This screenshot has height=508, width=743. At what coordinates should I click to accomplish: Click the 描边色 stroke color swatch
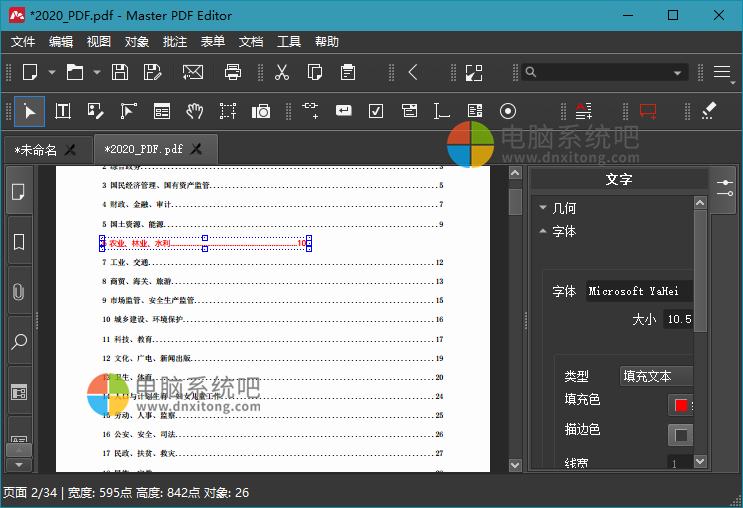click(x=681, y=435)
